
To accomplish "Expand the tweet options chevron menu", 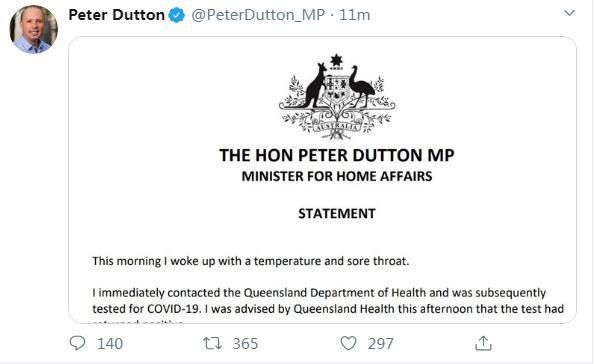I will click(x=569, y=13).
